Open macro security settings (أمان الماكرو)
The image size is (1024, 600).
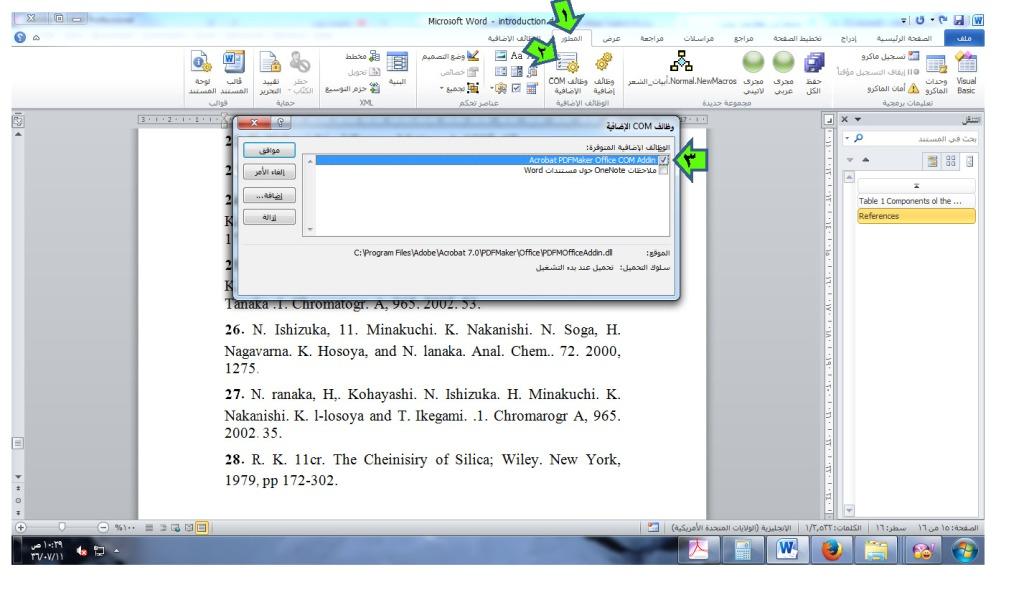(893, 88)
